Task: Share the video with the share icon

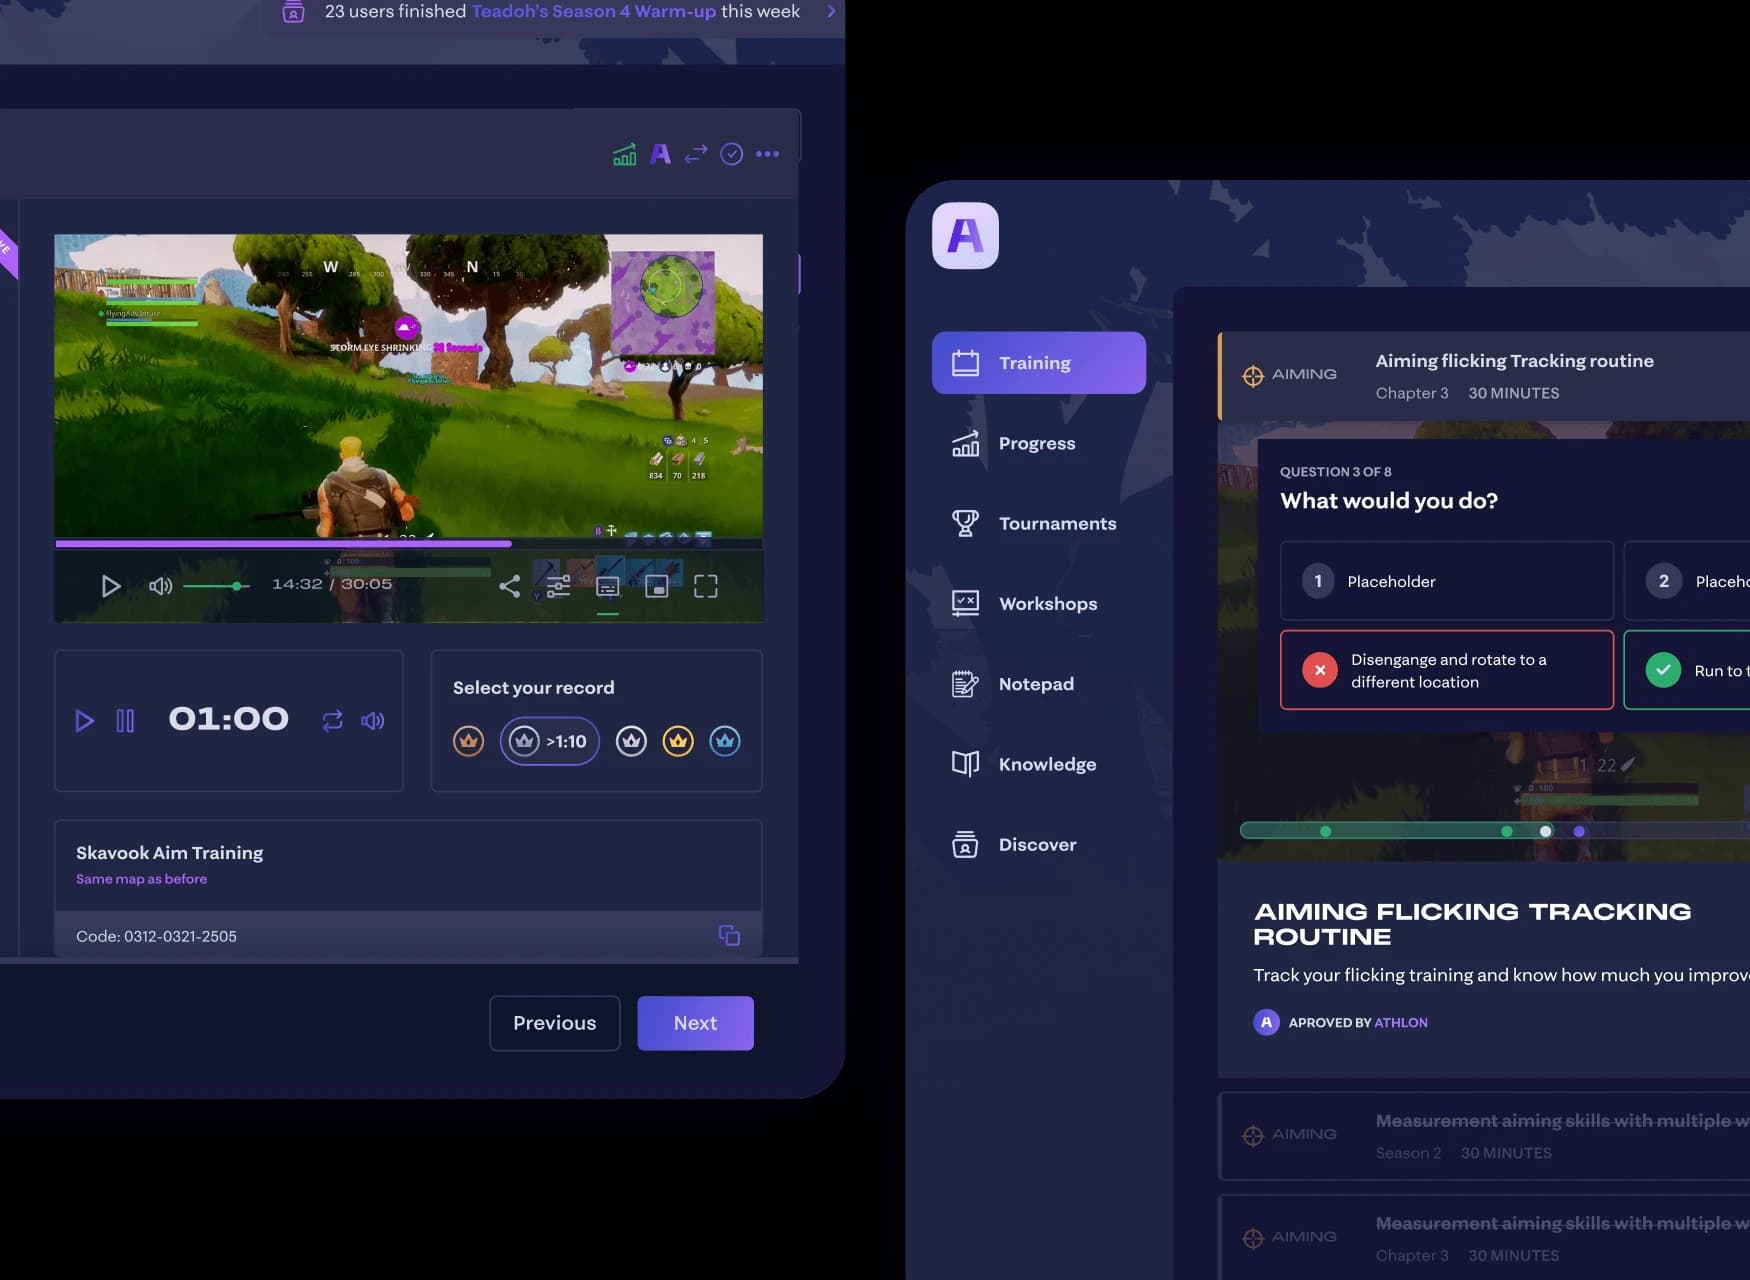Action: 509,586
